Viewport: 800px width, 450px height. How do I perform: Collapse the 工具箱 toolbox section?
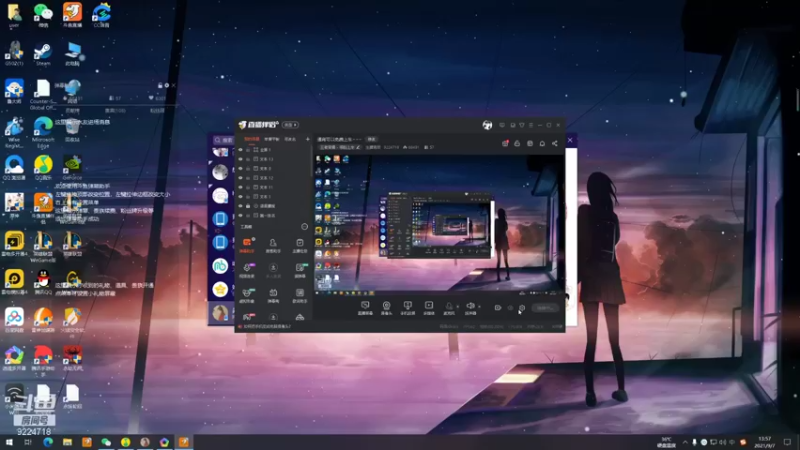tap(305, 227)
